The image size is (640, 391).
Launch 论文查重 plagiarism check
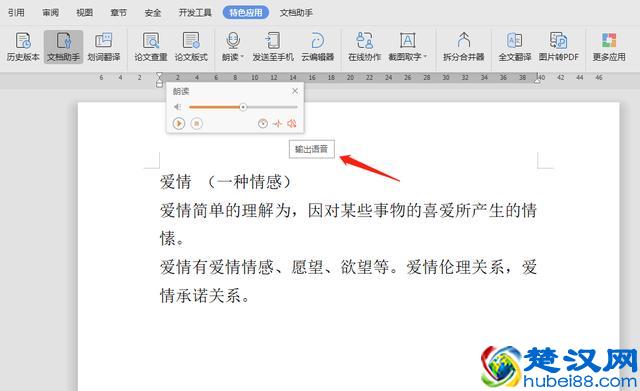click(x=151, y=47)
